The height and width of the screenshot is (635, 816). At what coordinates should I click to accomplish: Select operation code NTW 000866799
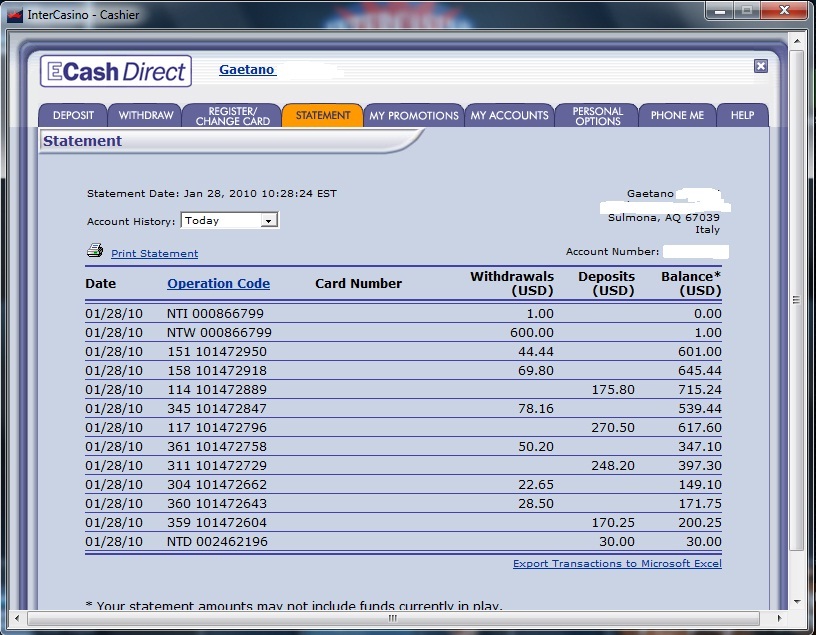tap(219, 333)
